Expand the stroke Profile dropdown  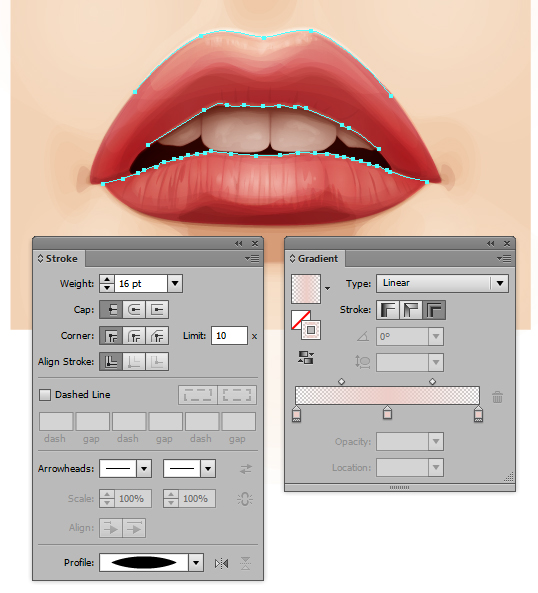(196, 563)
